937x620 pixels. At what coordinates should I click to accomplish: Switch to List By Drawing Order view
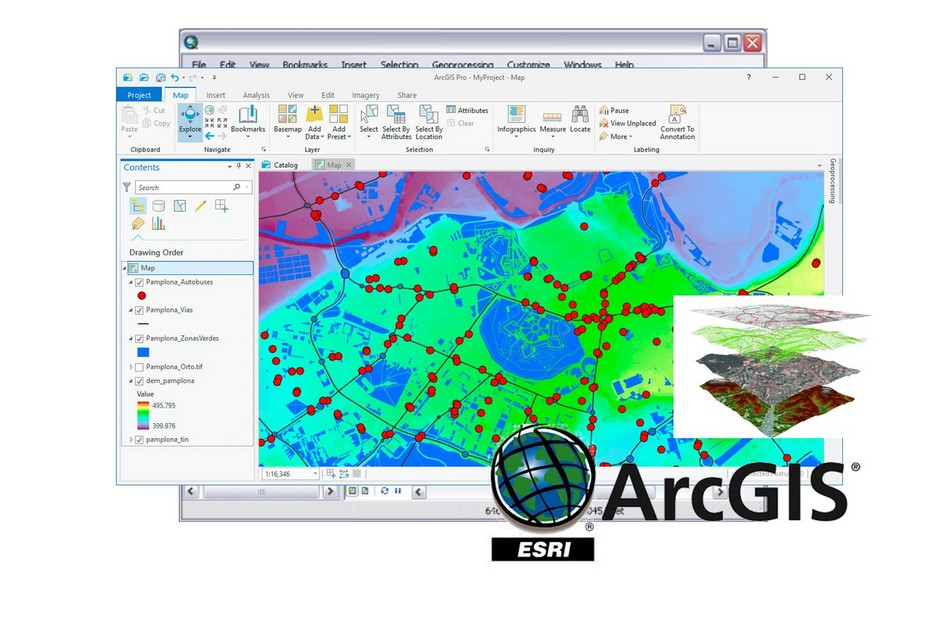[138, 206]
